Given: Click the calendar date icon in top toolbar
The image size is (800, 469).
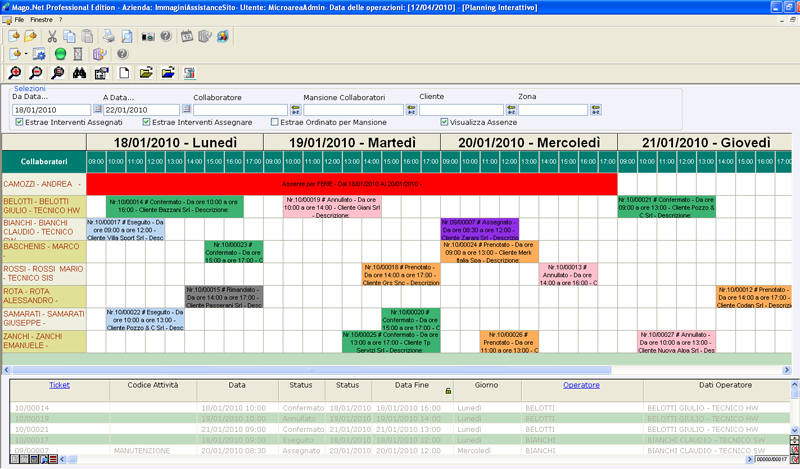Looking at the screenshot, I should tap(187, 36).
